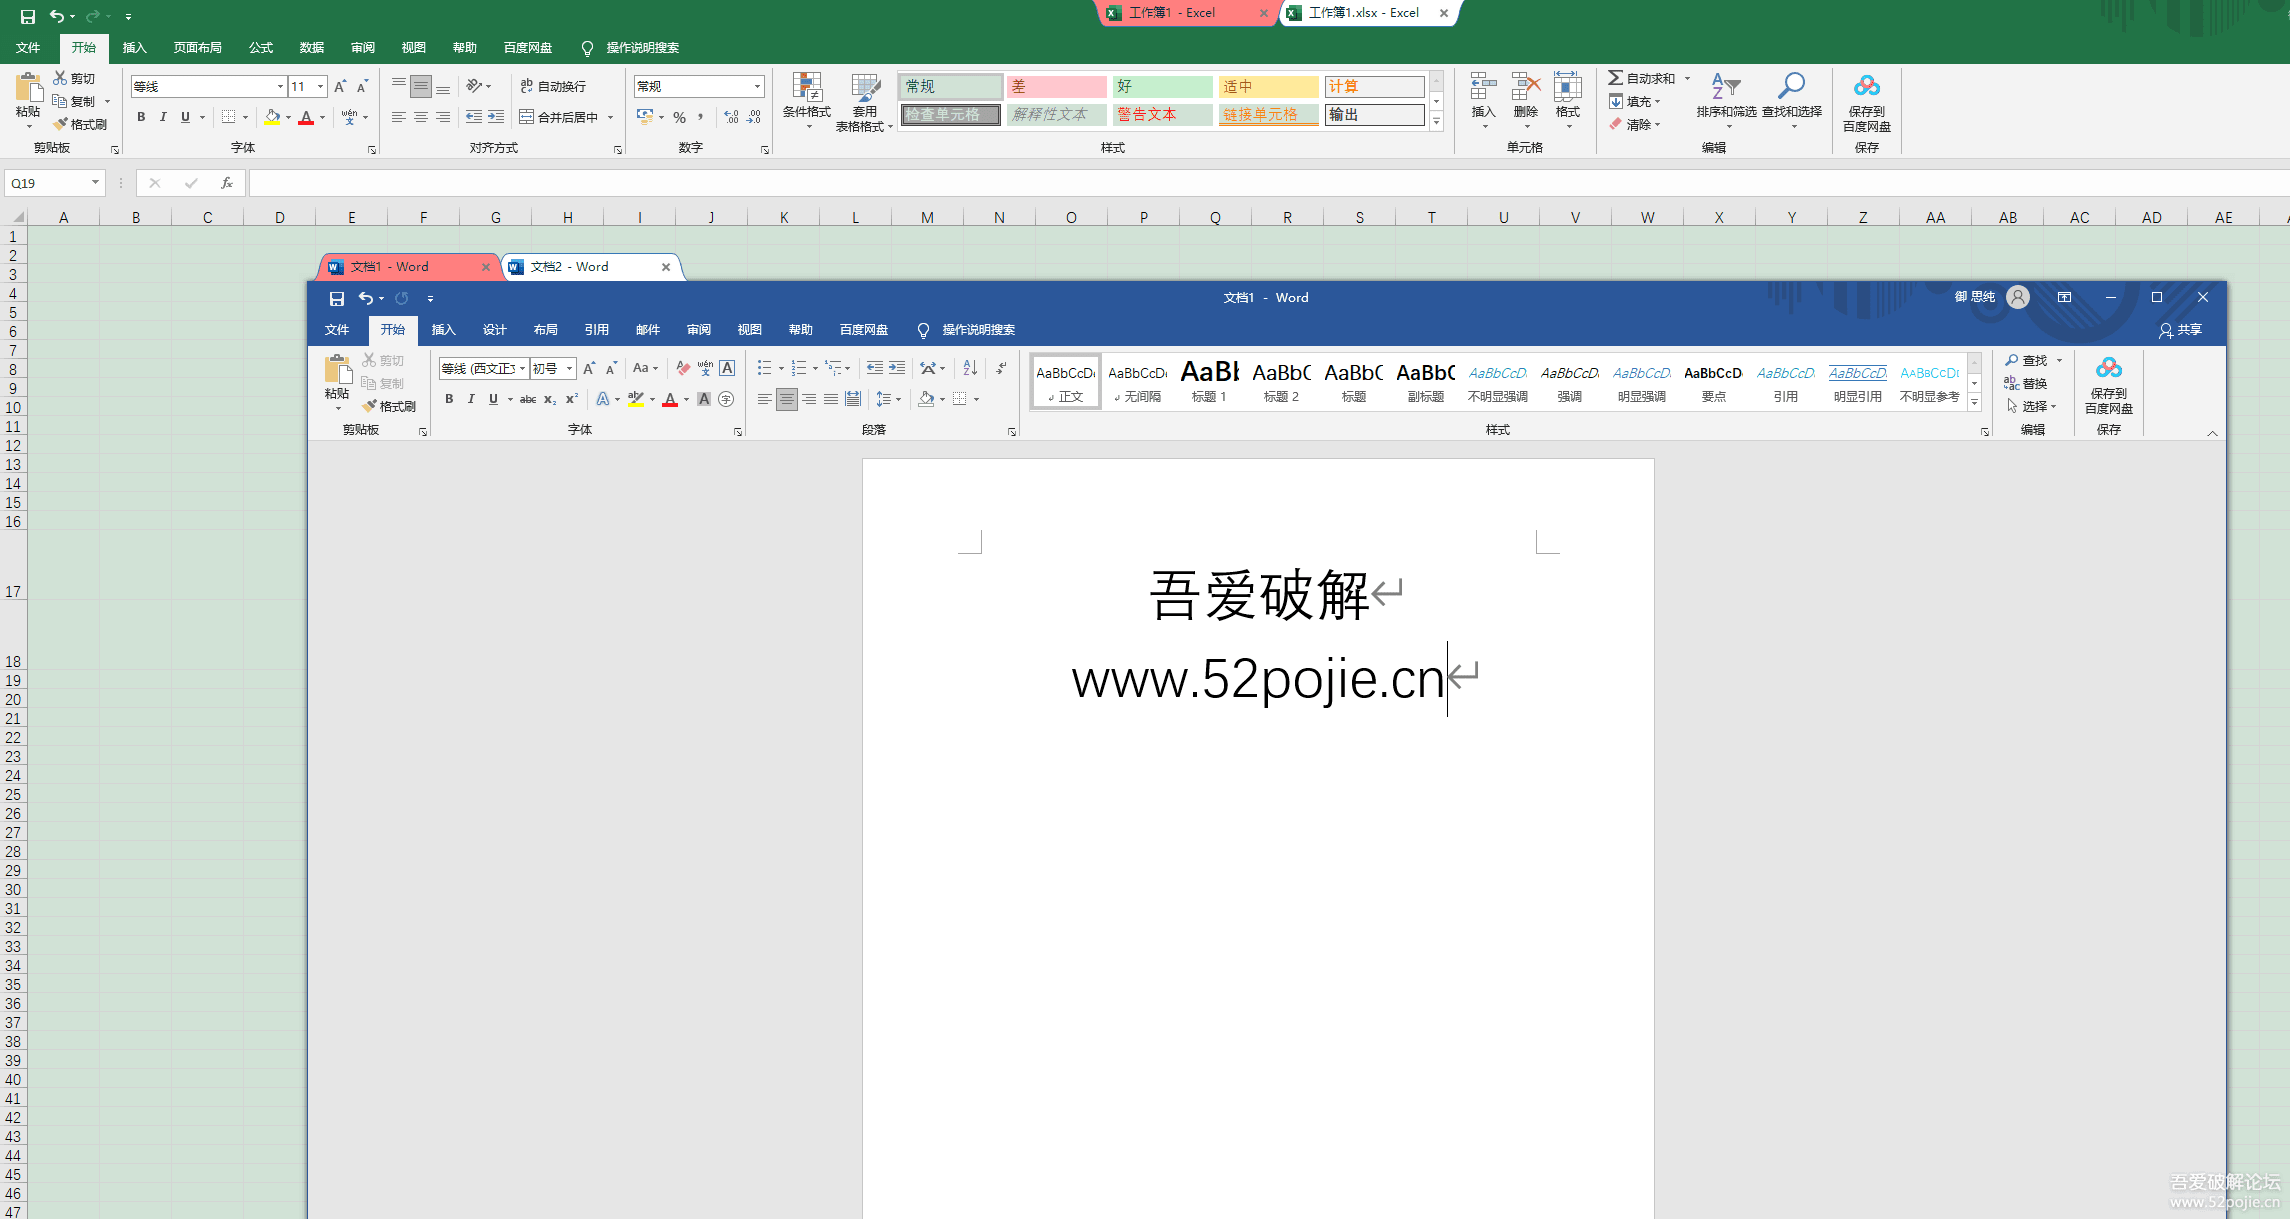
Task: Click Excel Increase Decimal icon
Action: tap(732, 117)
